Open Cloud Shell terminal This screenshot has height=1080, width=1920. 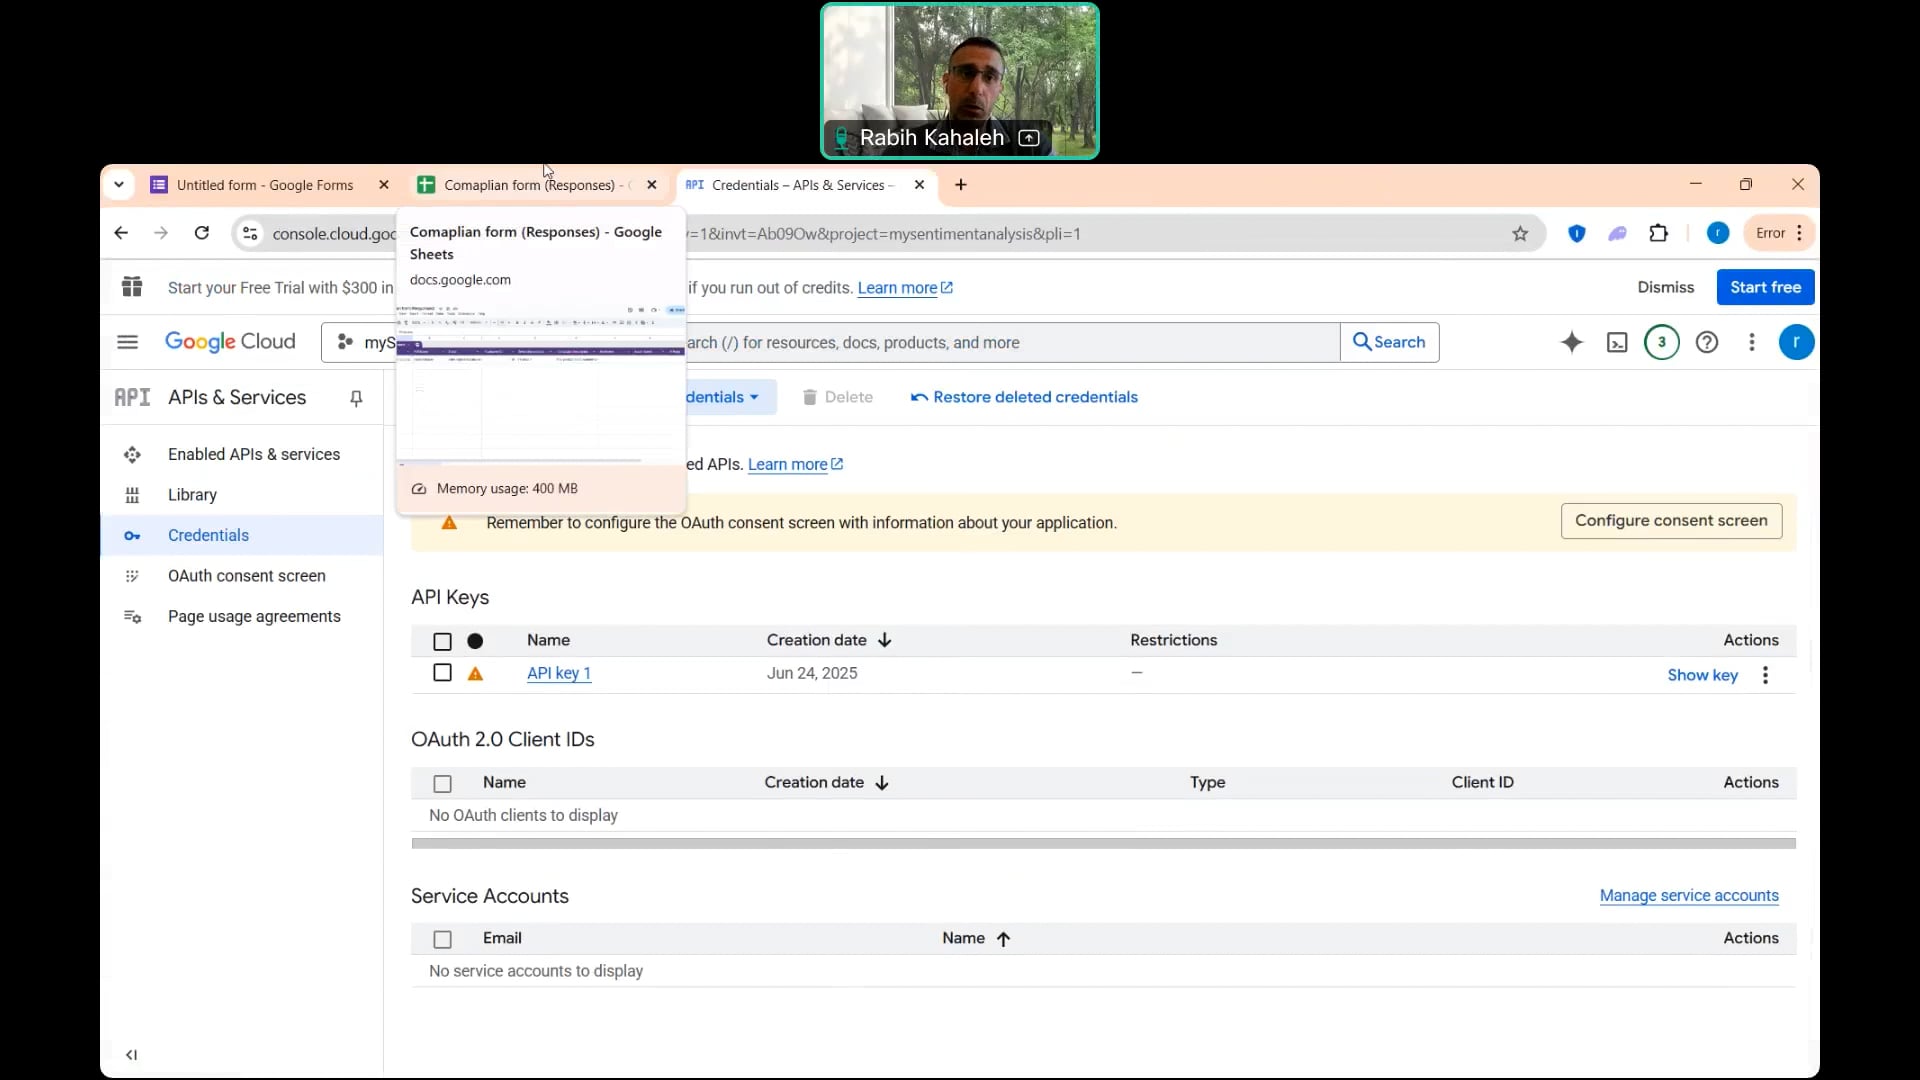tap(1617, 342)
